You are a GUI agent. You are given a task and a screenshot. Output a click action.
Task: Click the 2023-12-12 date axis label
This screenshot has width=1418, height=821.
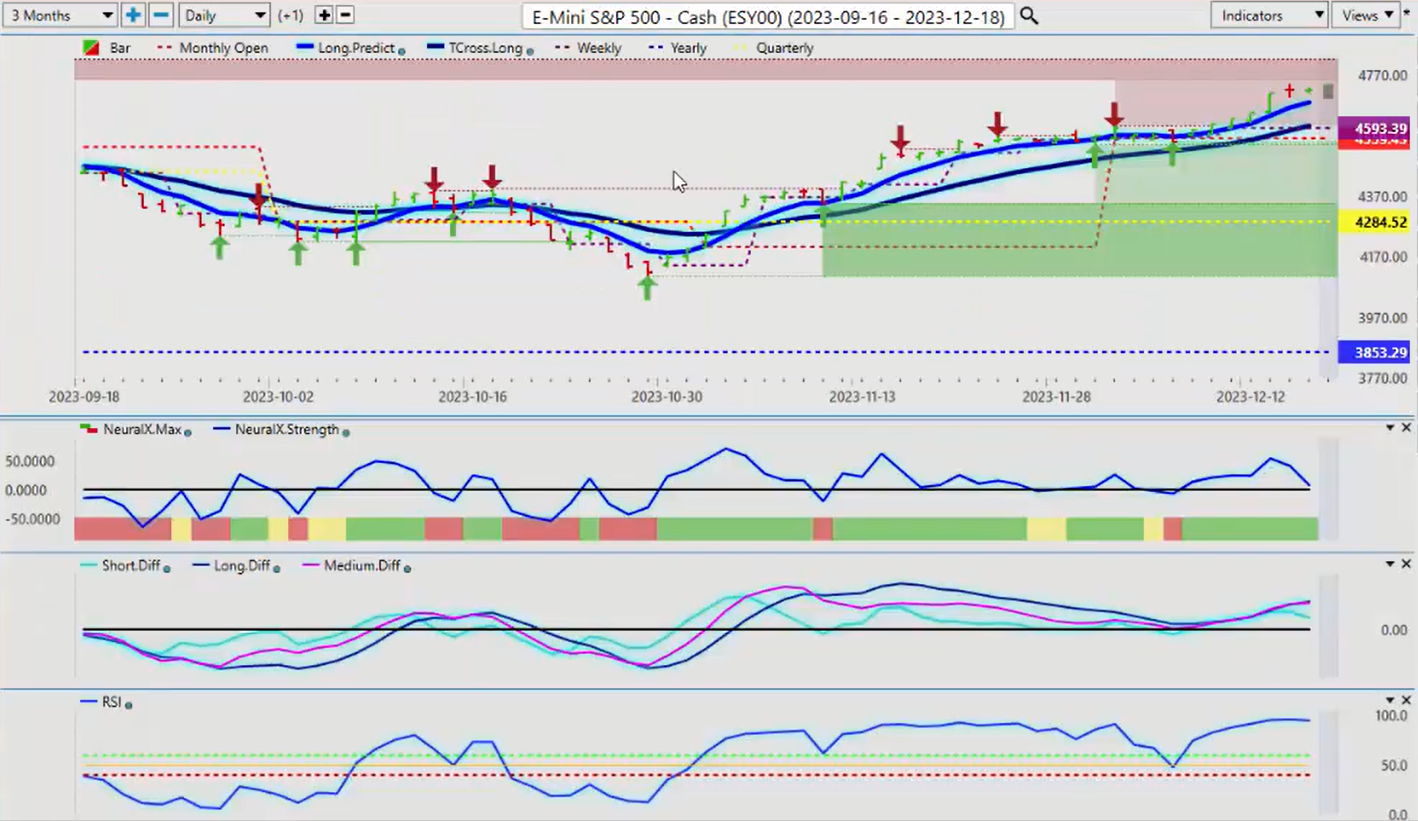[1251, 396]
